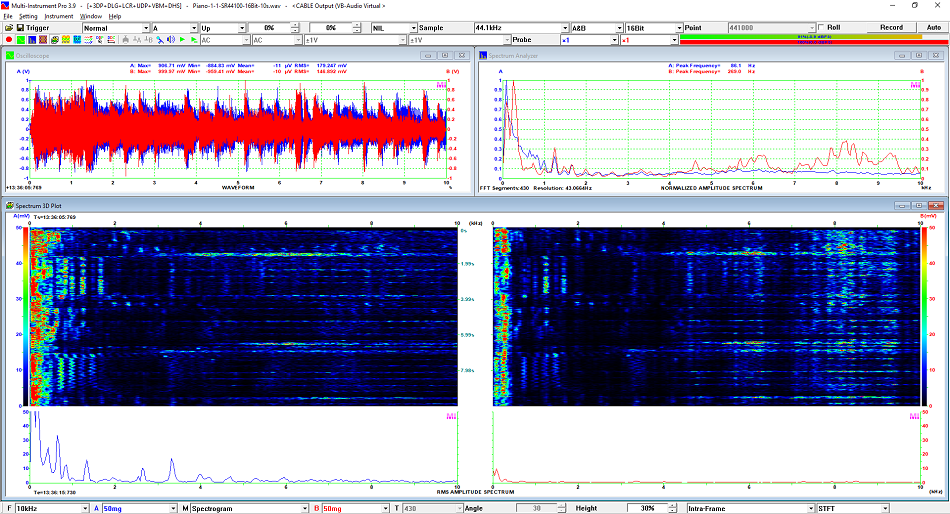
Task: Click the red record/start icon in toolbar
Action: 8,40
